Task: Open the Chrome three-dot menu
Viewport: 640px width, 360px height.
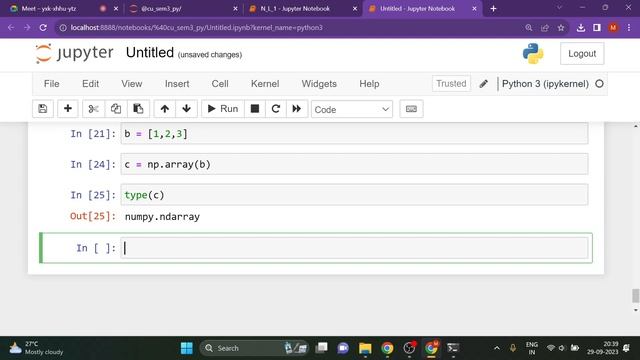Action: coord(629,28)
